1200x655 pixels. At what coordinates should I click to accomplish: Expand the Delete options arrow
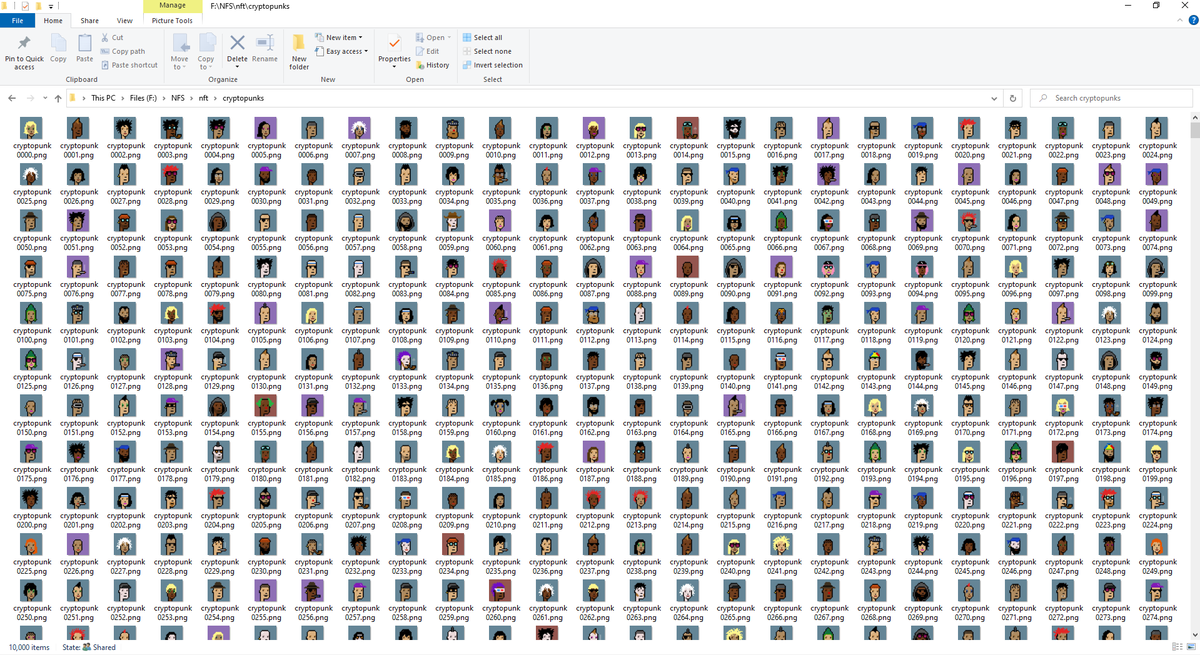click(x=237, y=67)
